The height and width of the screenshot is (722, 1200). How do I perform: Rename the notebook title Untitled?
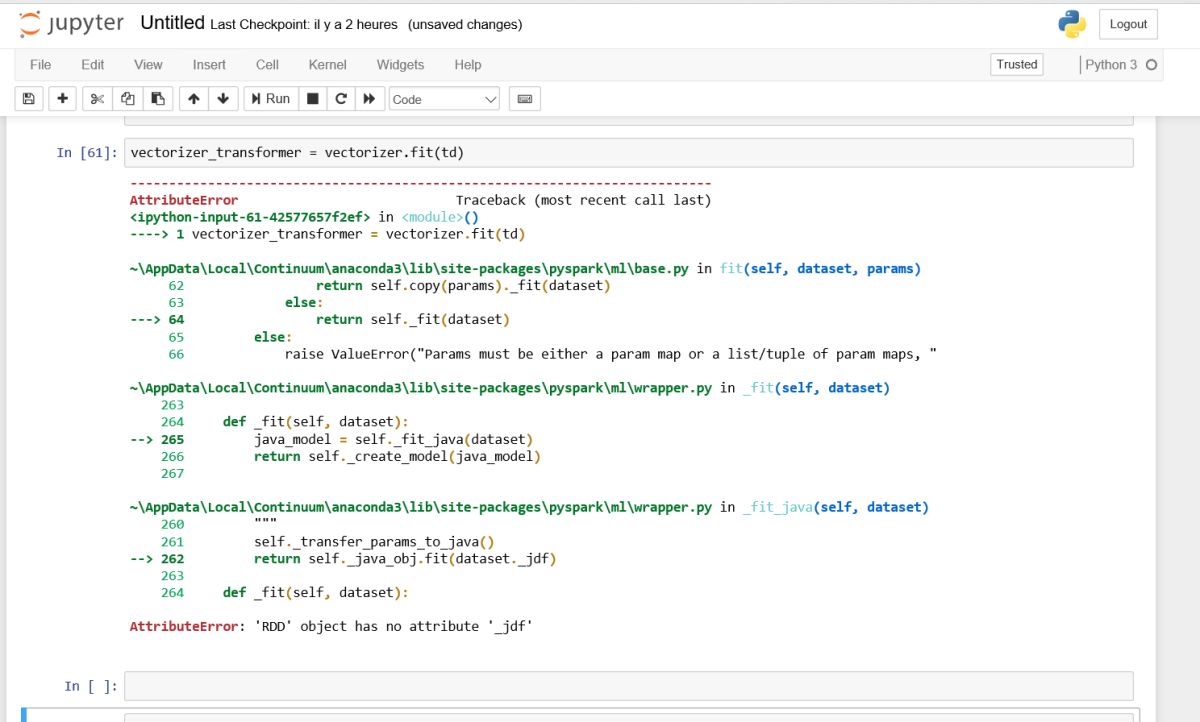point(172,23)
